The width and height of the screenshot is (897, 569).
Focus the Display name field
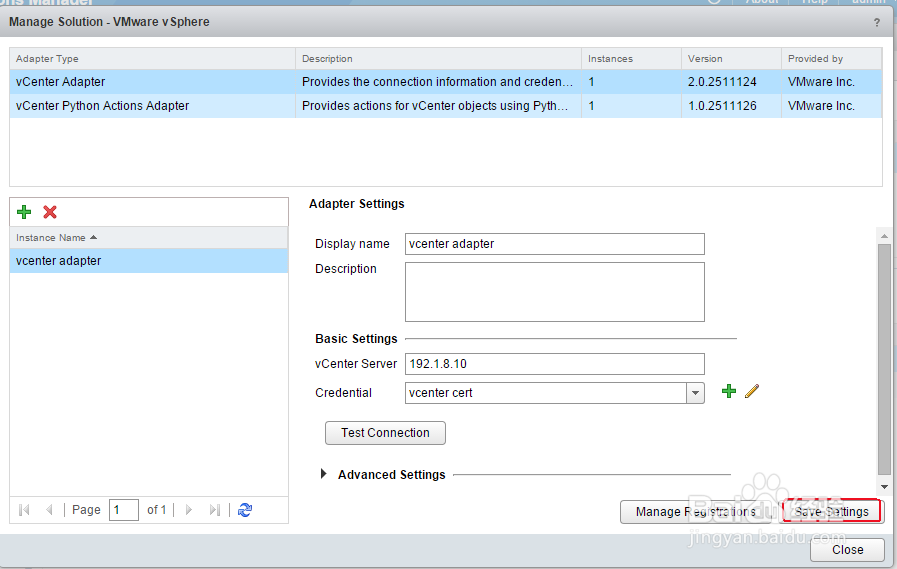click(554, 244)
